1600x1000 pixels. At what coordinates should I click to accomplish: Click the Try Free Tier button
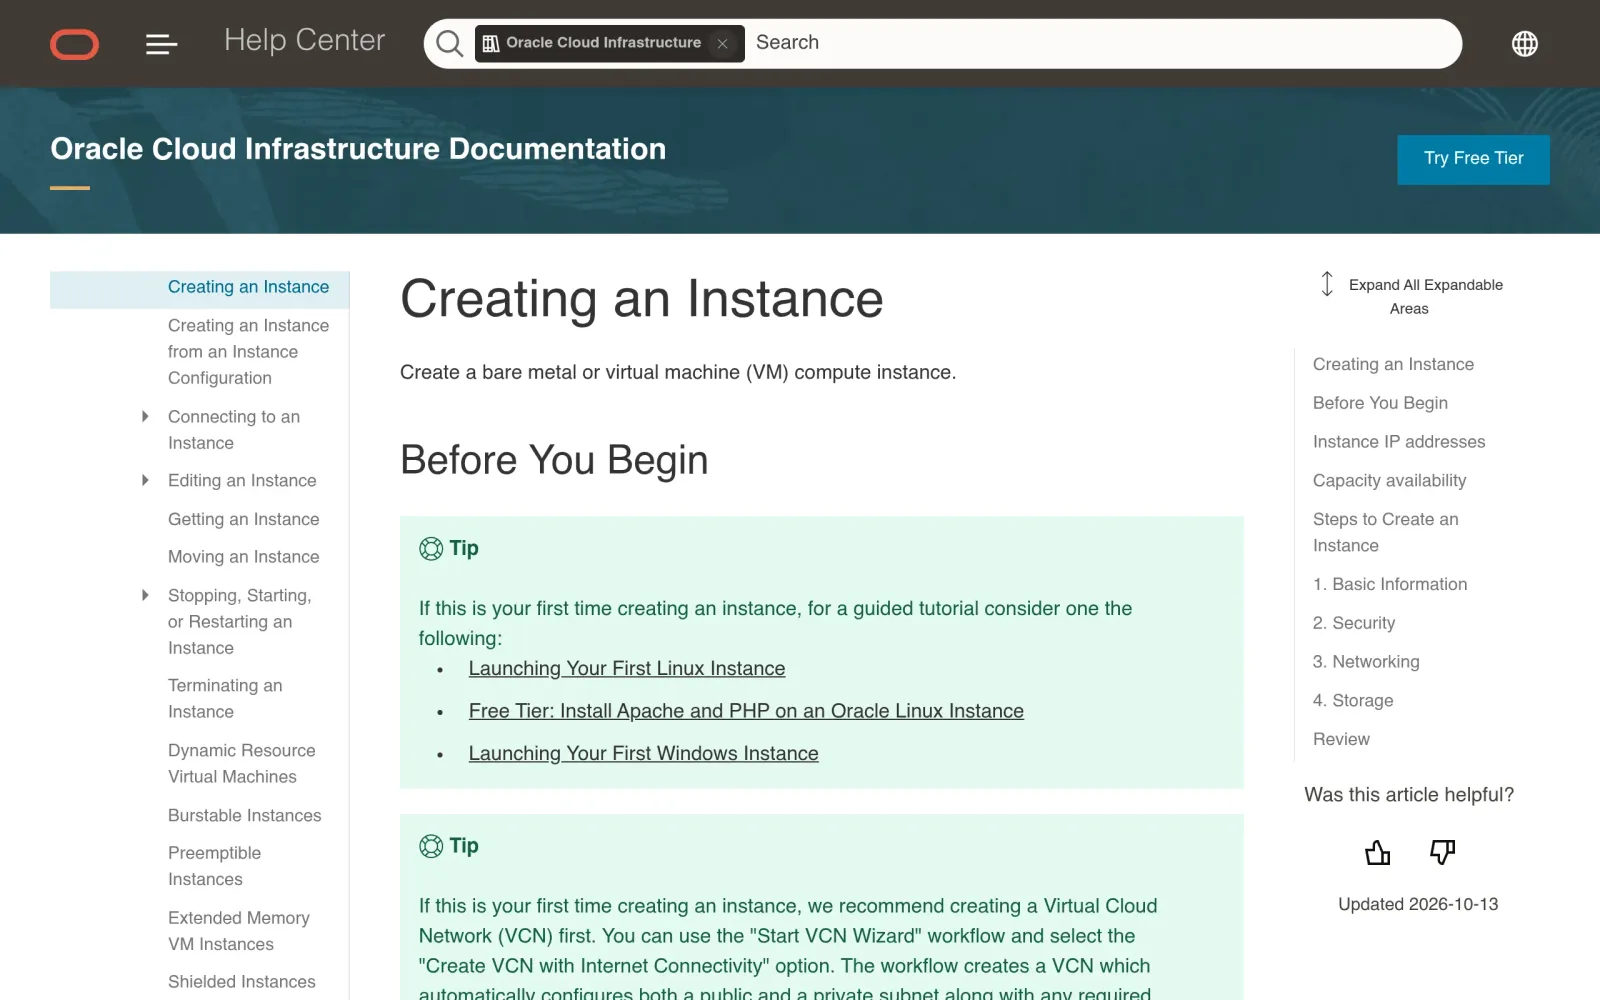point(1473,159)
